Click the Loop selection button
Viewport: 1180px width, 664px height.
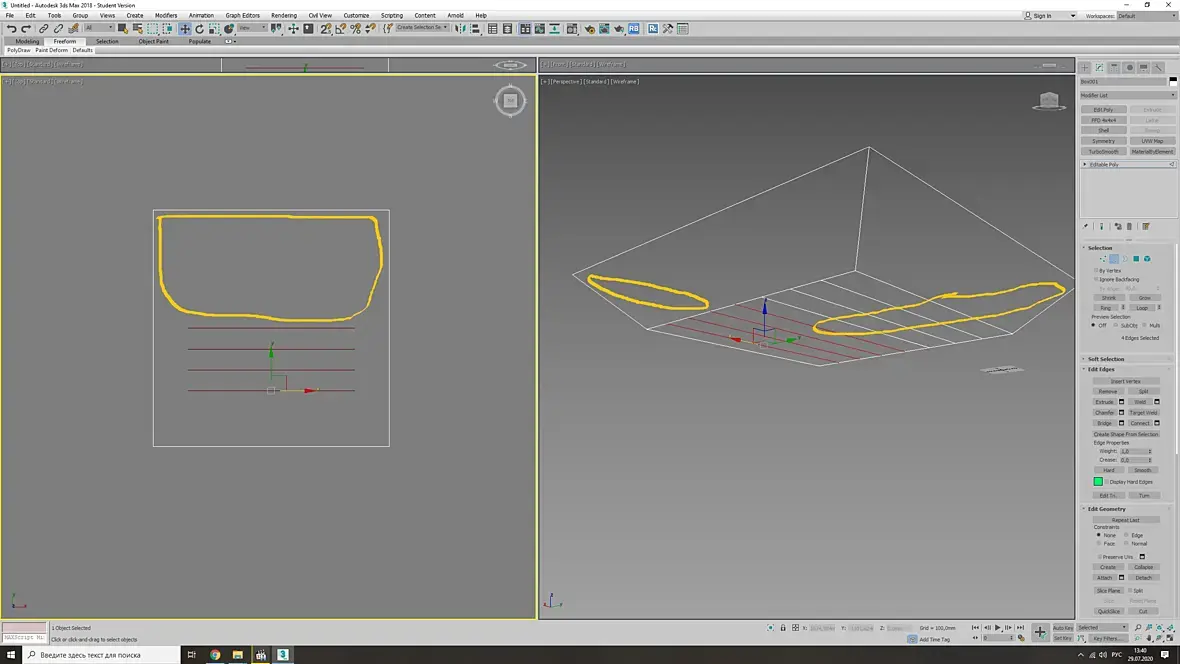click(1142, 308)
